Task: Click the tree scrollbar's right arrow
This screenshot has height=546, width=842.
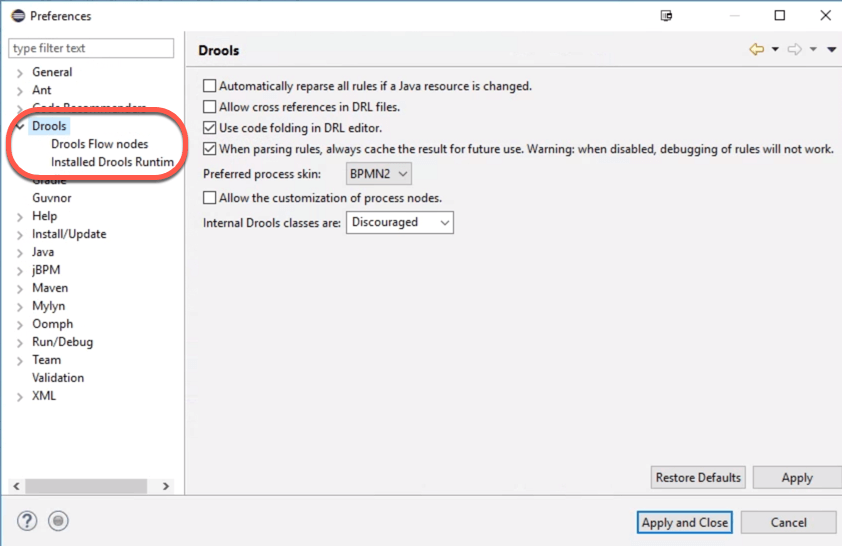Action: (x=166, y=486)
